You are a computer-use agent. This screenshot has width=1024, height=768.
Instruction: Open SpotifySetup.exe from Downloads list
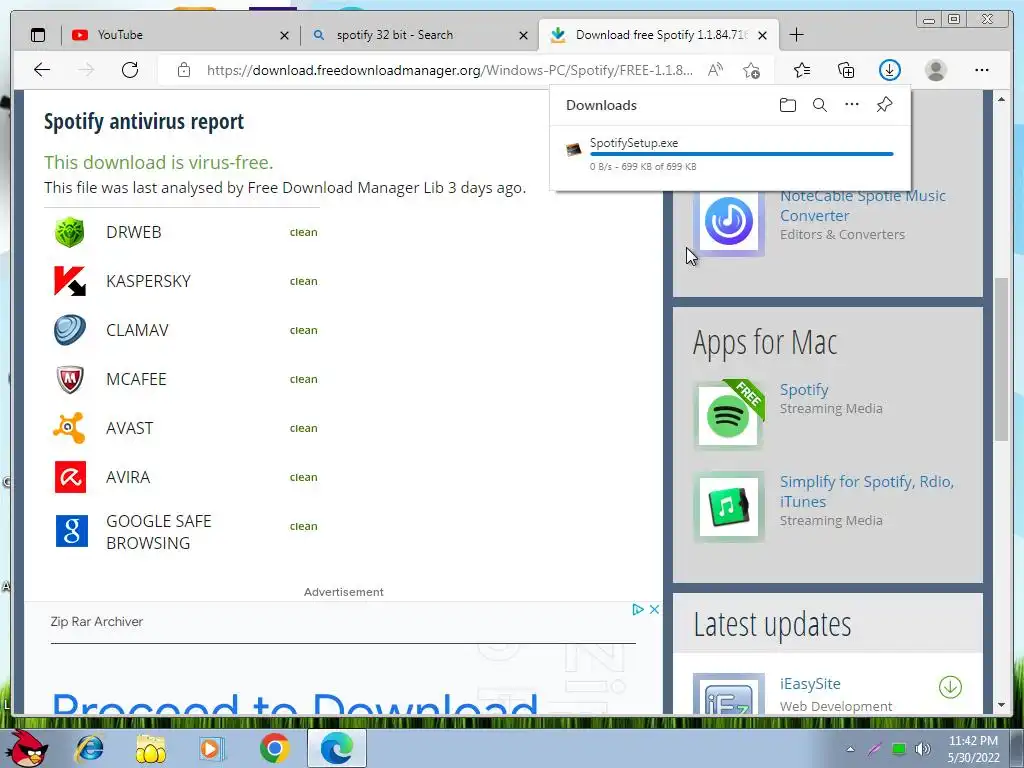click(633, 143)
